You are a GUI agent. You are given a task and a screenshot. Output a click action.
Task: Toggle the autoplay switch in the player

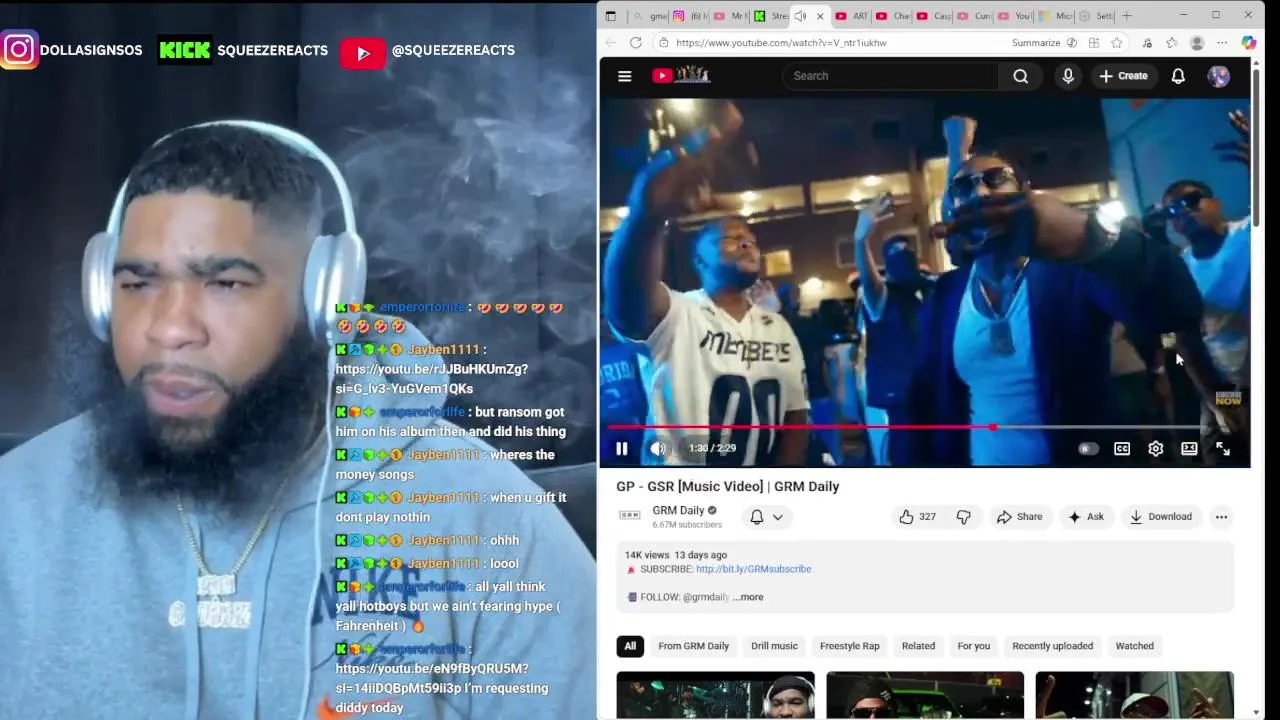coord(1088,449)
